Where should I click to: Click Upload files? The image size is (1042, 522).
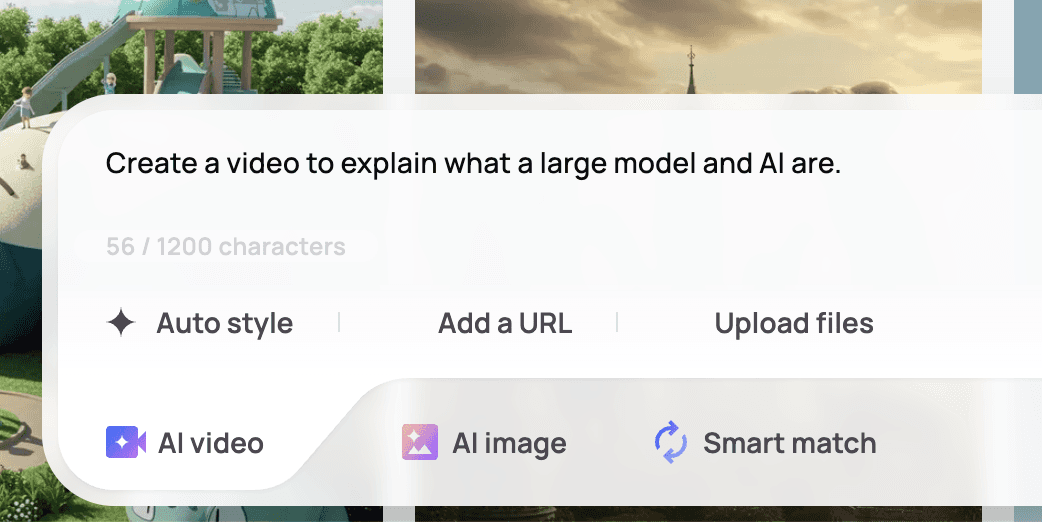click(794, 323)
